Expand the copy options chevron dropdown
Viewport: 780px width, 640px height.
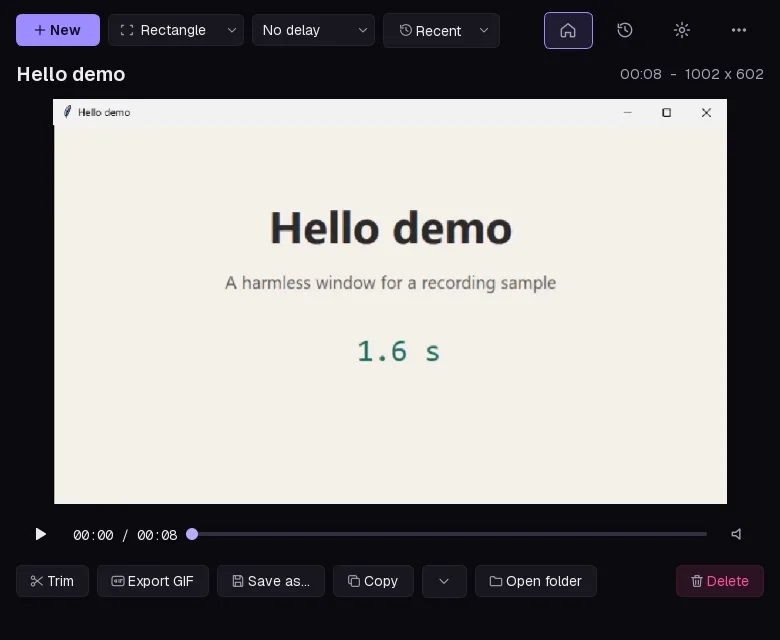tap(444, 581)
